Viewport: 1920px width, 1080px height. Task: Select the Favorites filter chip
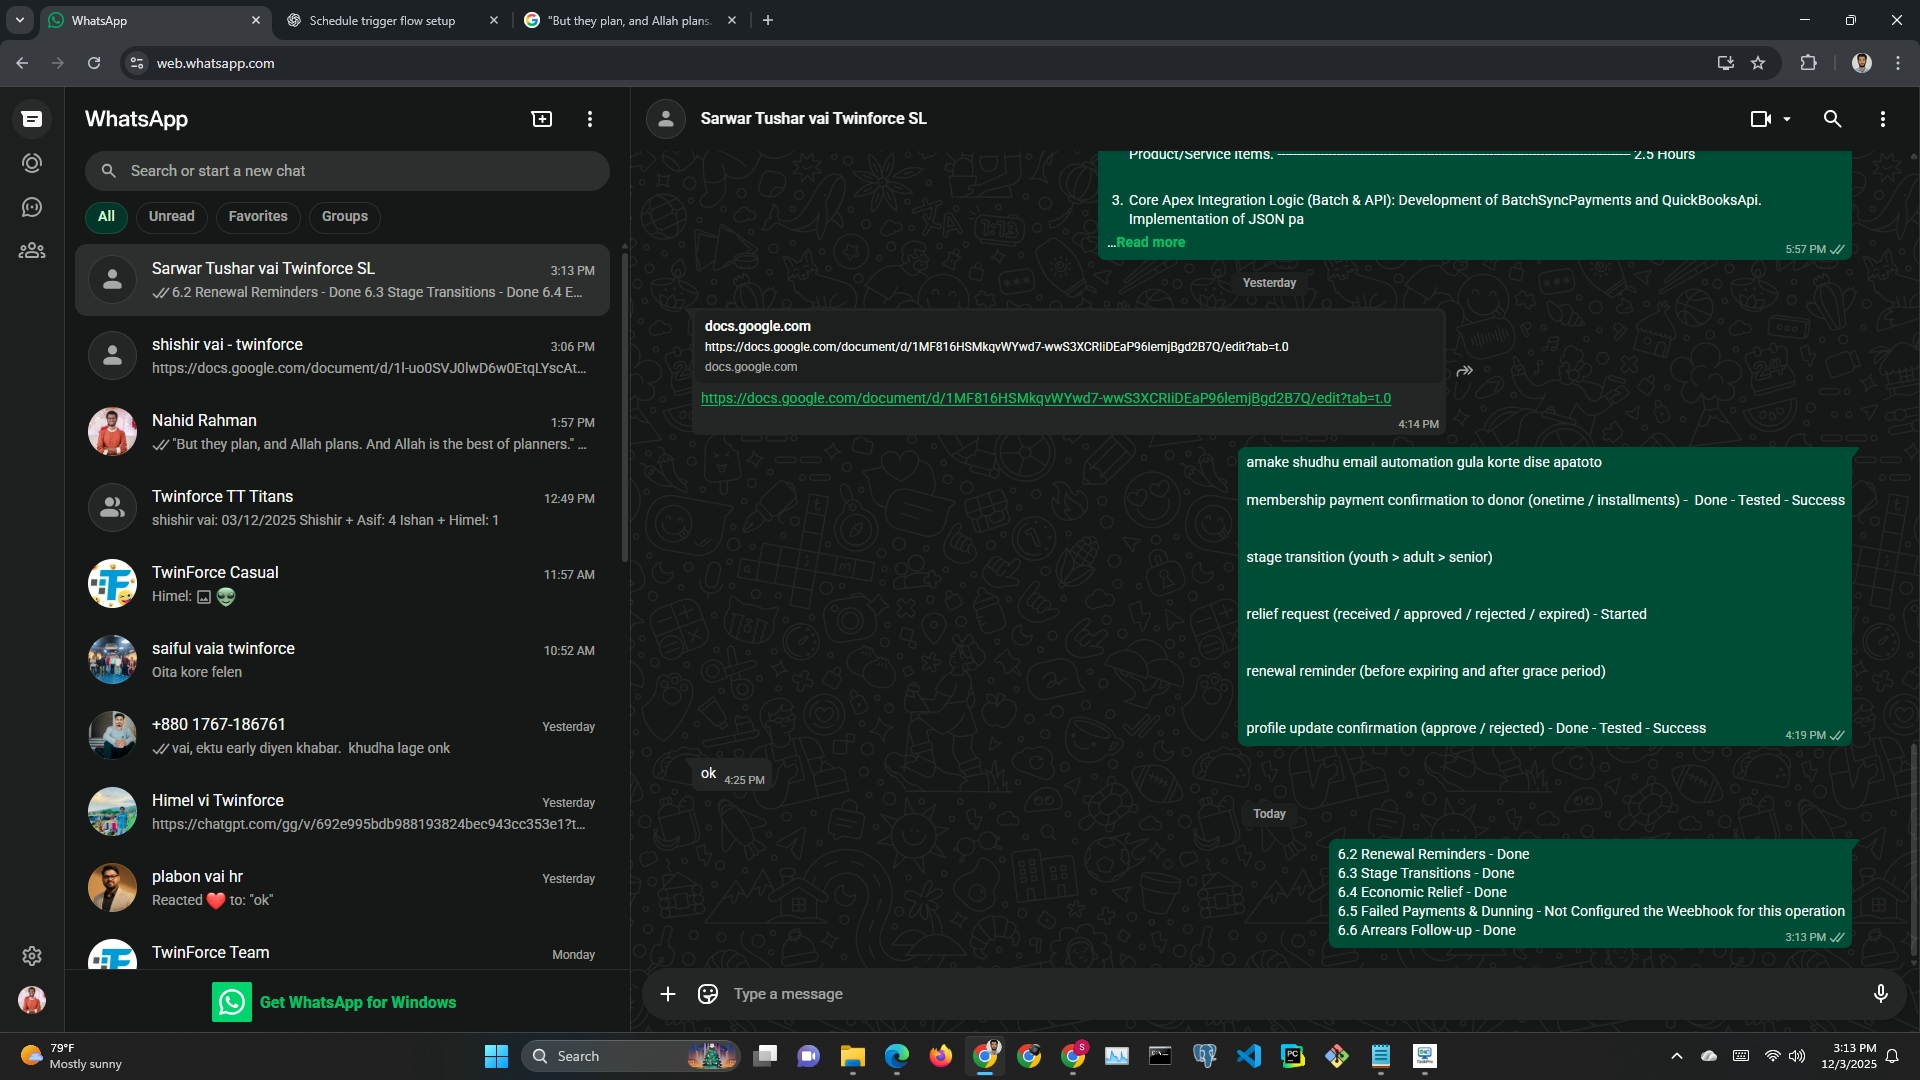tap(257, 216)
